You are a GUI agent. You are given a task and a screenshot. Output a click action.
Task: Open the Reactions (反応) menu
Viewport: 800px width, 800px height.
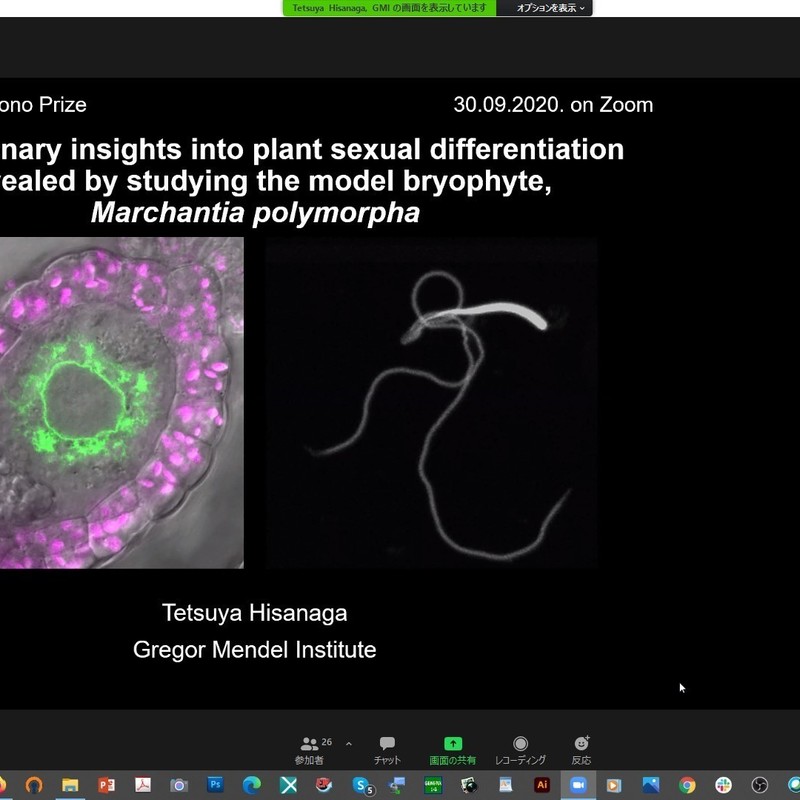[581, 749]
